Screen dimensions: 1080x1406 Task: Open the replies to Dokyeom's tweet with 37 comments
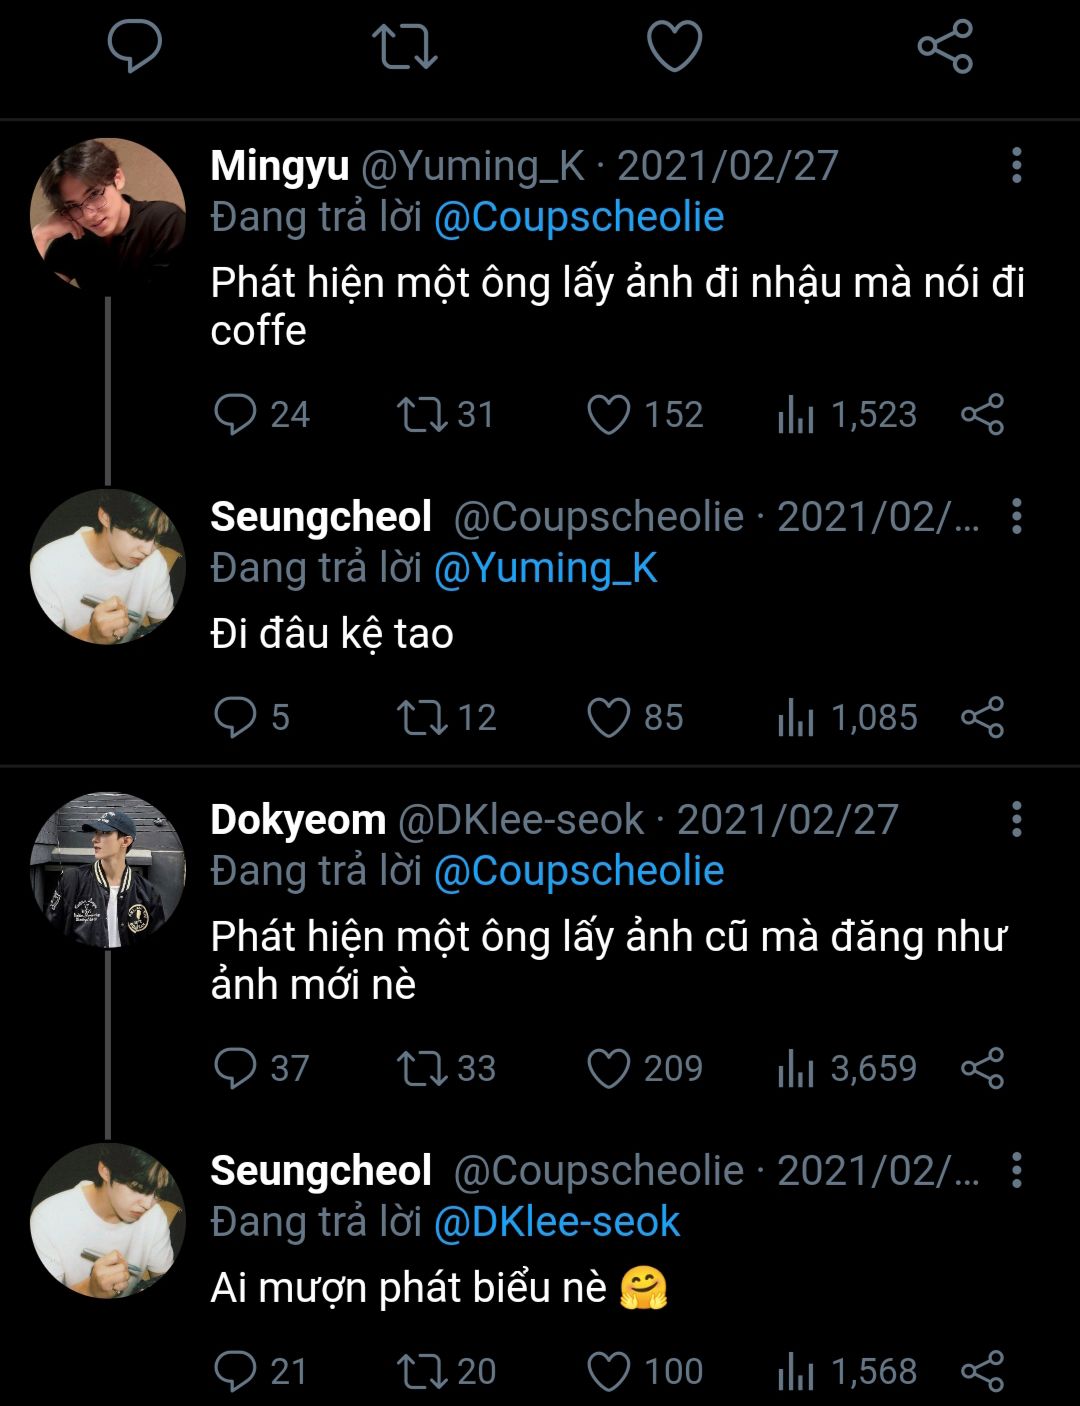(236, 1069)
